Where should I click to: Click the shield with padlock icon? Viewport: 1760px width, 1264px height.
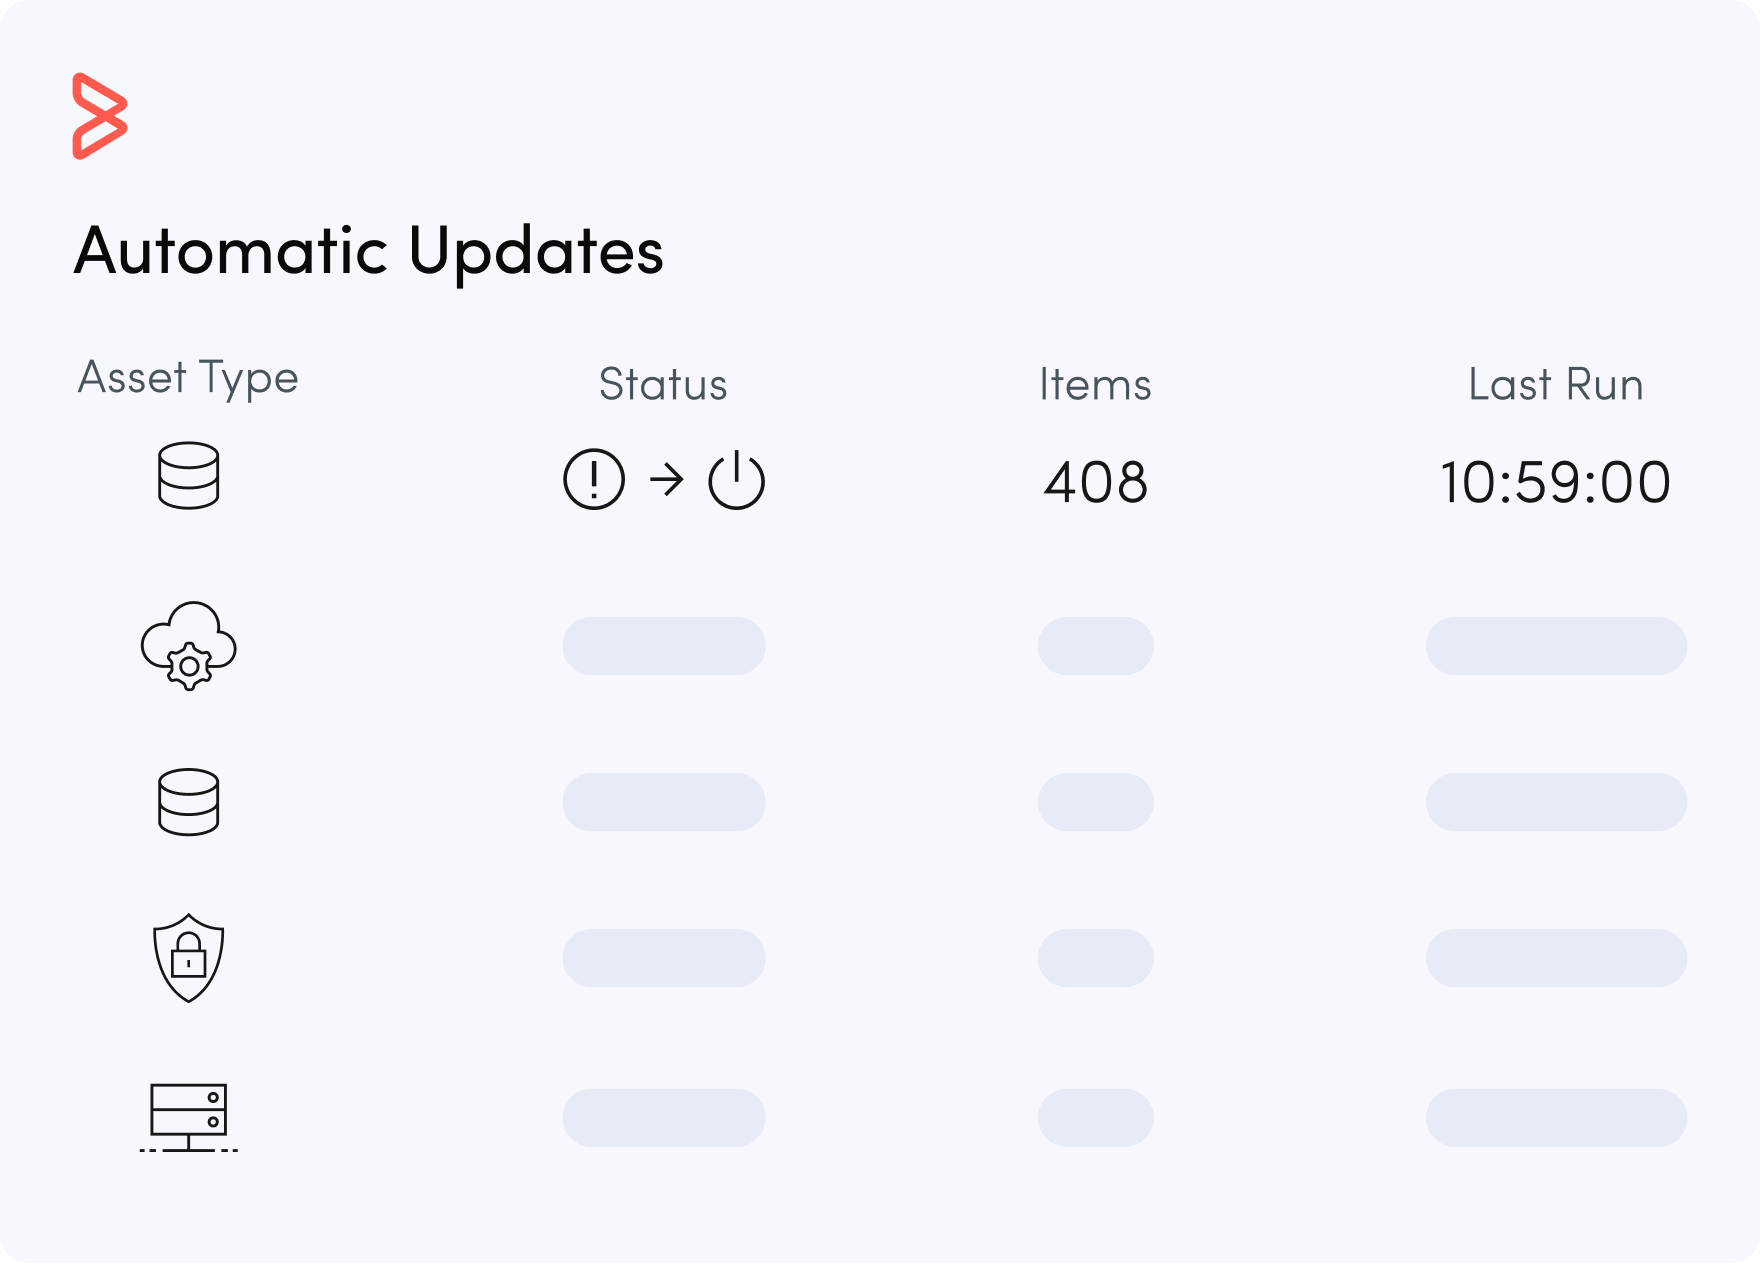click(x=188, y=958)
